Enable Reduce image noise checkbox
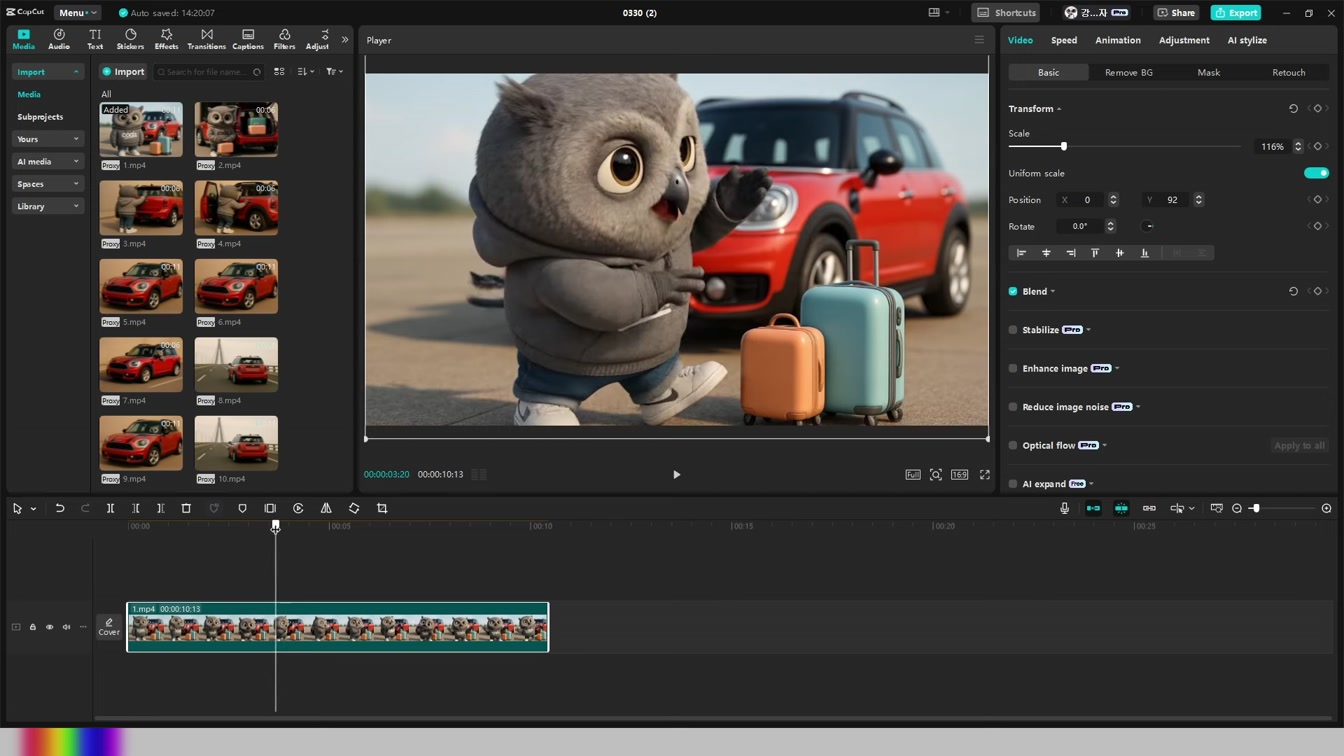The width and height of the screenshot is (1344, 756). [1013, 407]
